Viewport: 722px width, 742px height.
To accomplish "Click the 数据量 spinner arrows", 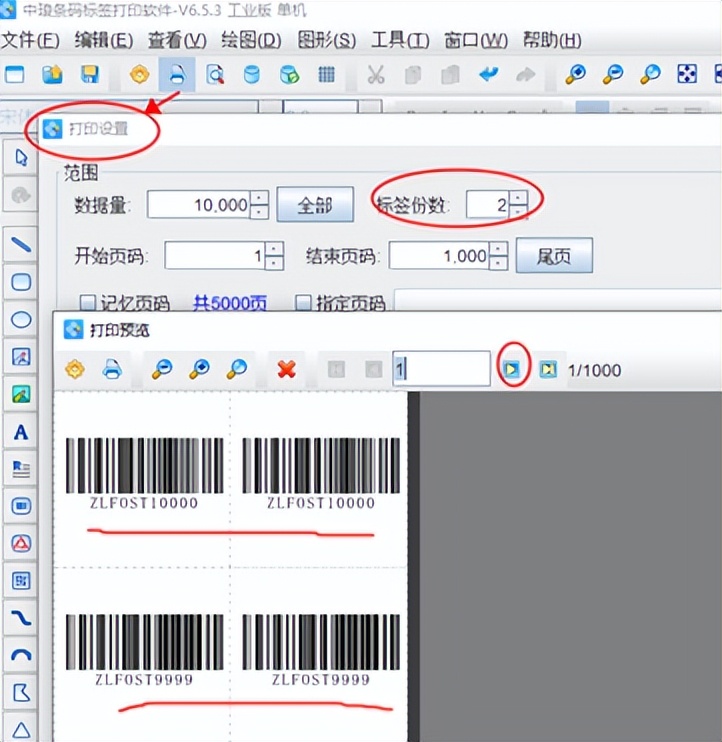I will click(x=259, y=204).
